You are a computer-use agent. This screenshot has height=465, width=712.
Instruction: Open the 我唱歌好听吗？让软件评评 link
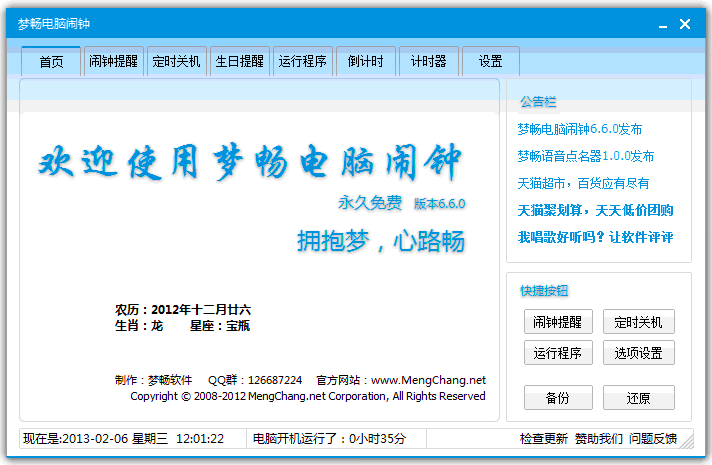[595, 237]
